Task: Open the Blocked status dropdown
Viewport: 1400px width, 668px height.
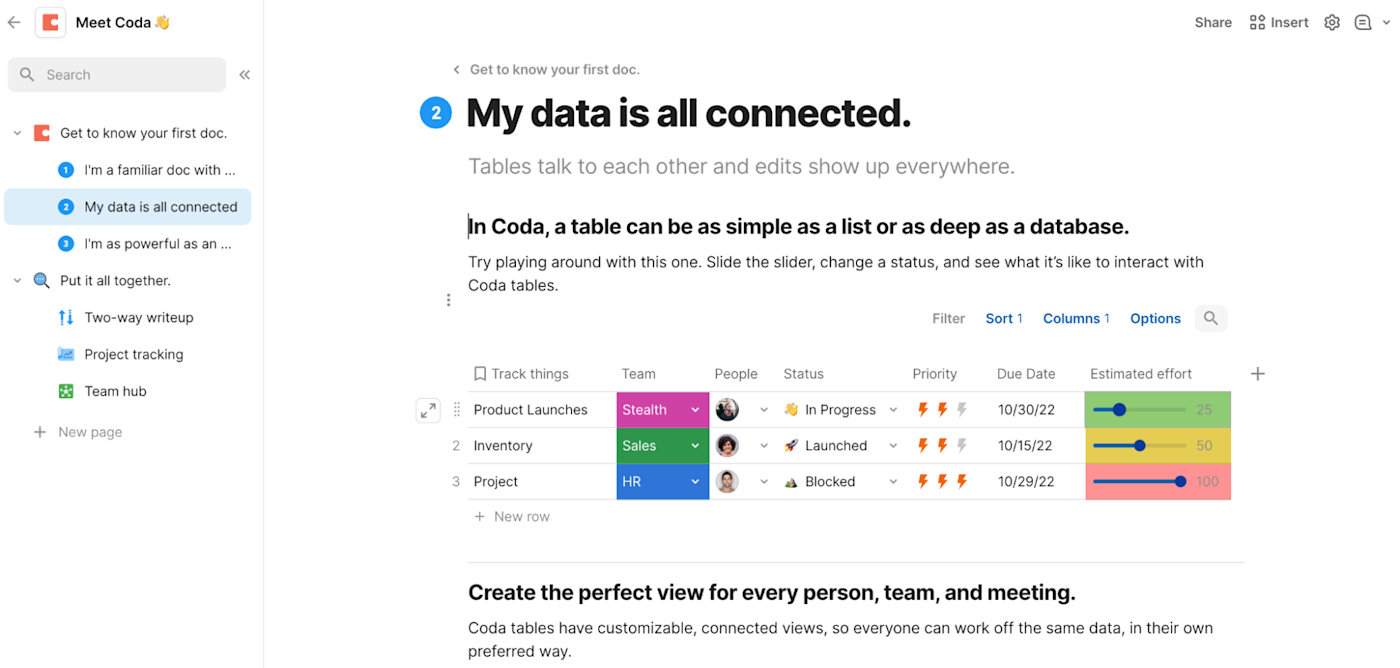Action: click(x=893, y=482)
